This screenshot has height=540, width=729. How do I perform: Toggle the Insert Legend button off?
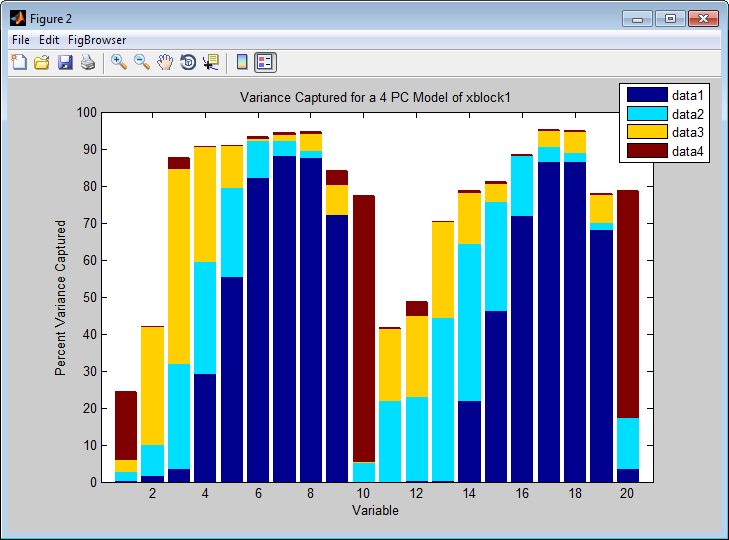pos(265,63)
